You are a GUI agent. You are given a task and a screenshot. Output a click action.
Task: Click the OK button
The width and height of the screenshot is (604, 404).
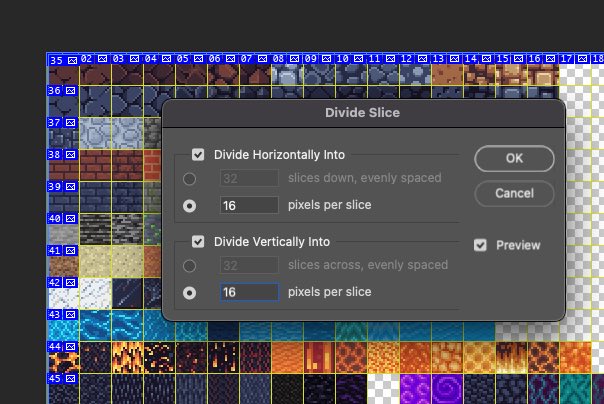click(x=514, y=158)
